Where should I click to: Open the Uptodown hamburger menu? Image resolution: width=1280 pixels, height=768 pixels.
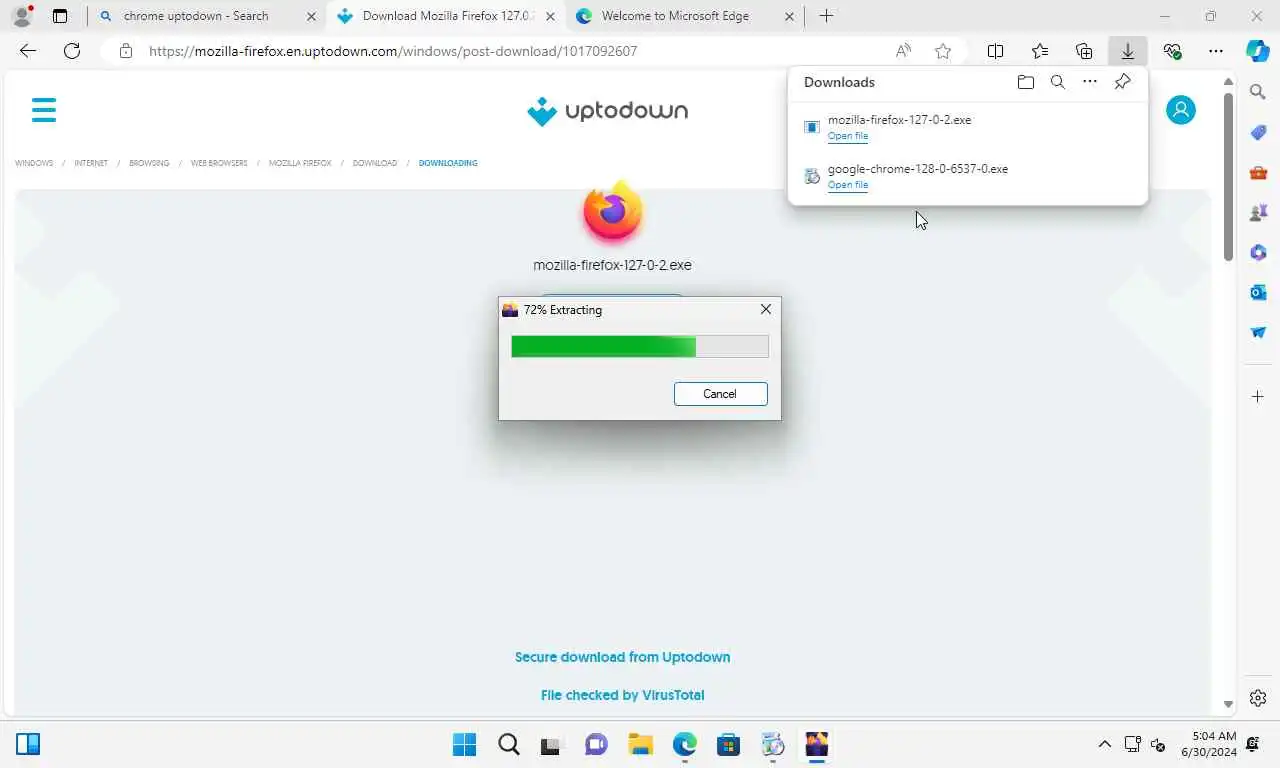[44, 110]
